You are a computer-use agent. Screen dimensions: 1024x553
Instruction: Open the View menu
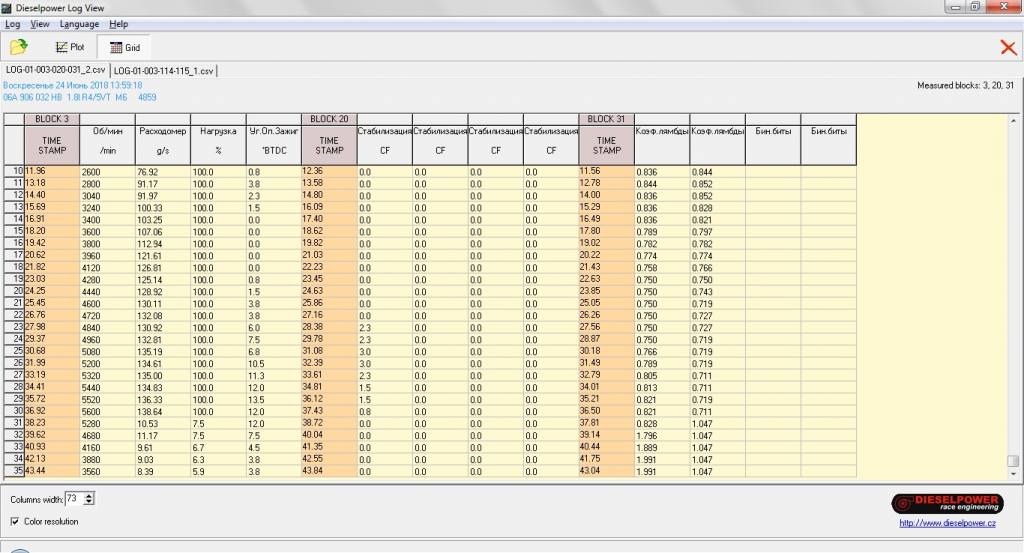40,24
